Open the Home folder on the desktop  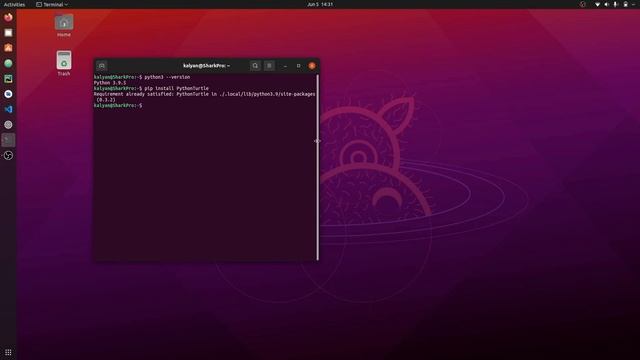point(64,26)
